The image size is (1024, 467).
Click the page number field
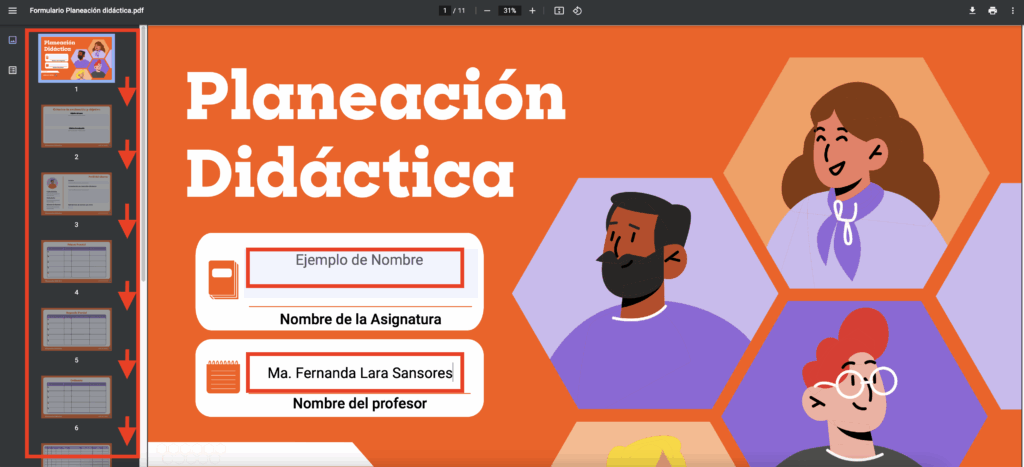tap(445, 10)
